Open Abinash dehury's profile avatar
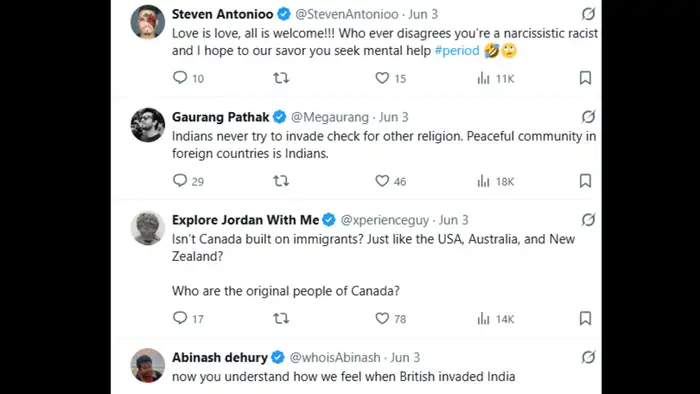The height and width of the screenshot is (394, 700). pyautogui.click(x=148, y=365)
